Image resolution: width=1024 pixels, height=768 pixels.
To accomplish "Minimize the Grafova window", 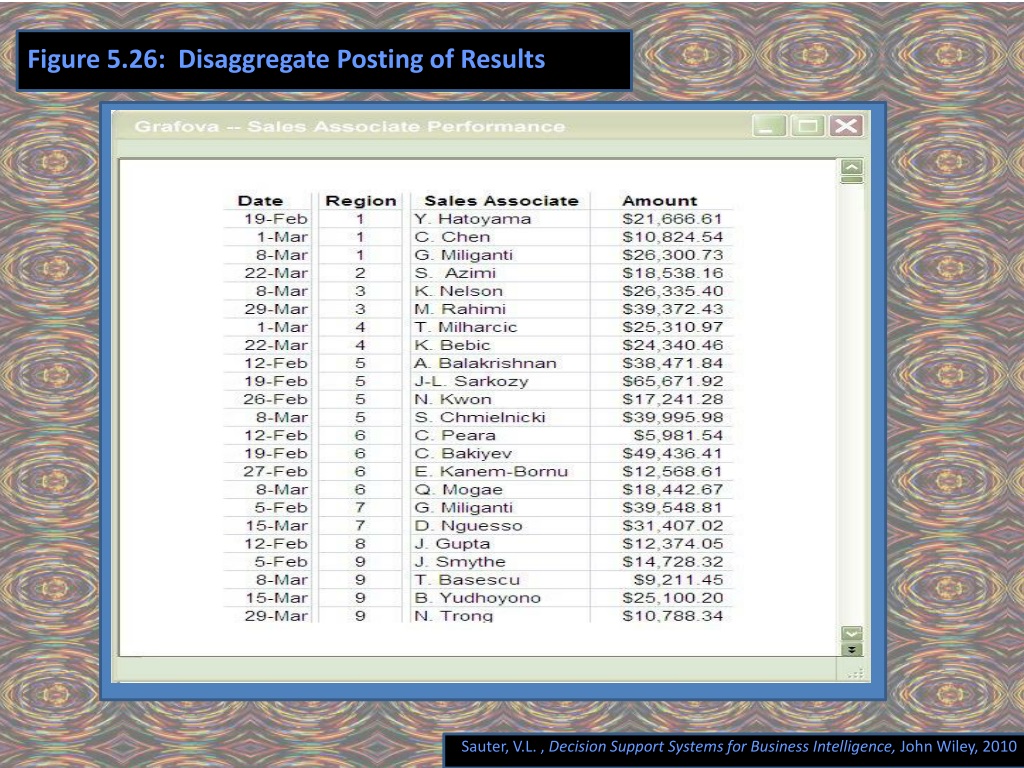I will pos(769,125).
